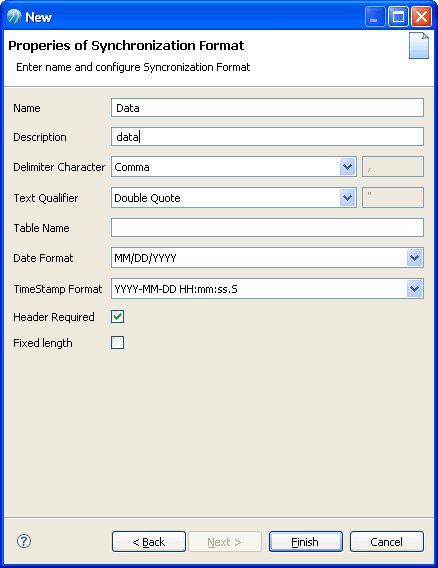The image size is (438, 568).
Task: Click the Finish button
Action: (306, 542)
